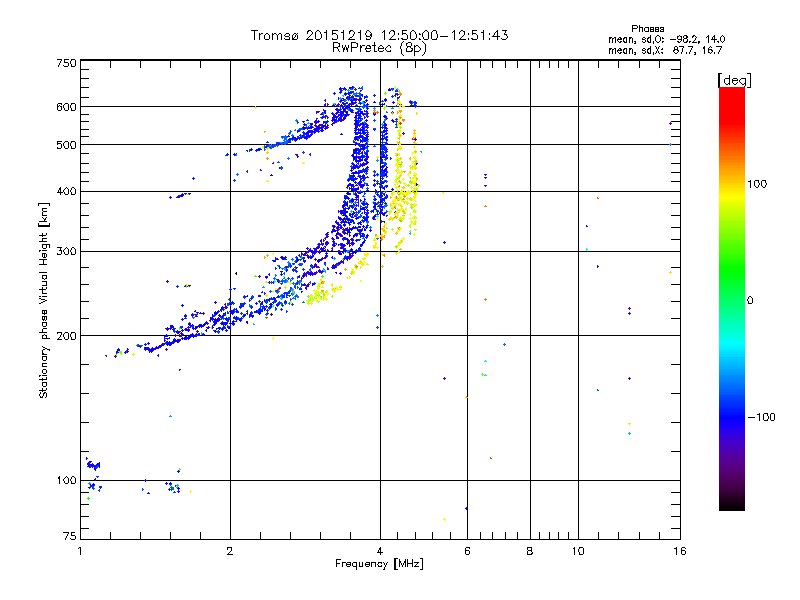Click the x-axis tick label '6'
This screenshot has height=600, width=800.
[x=467, y=551]
